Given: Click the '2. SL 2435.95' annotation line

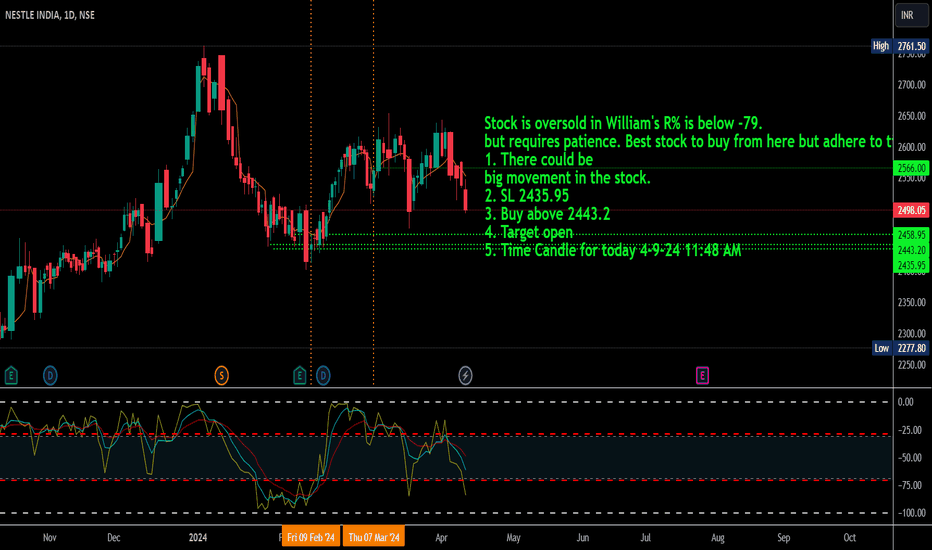Looking at the screenshot, I should pos(527,196).
